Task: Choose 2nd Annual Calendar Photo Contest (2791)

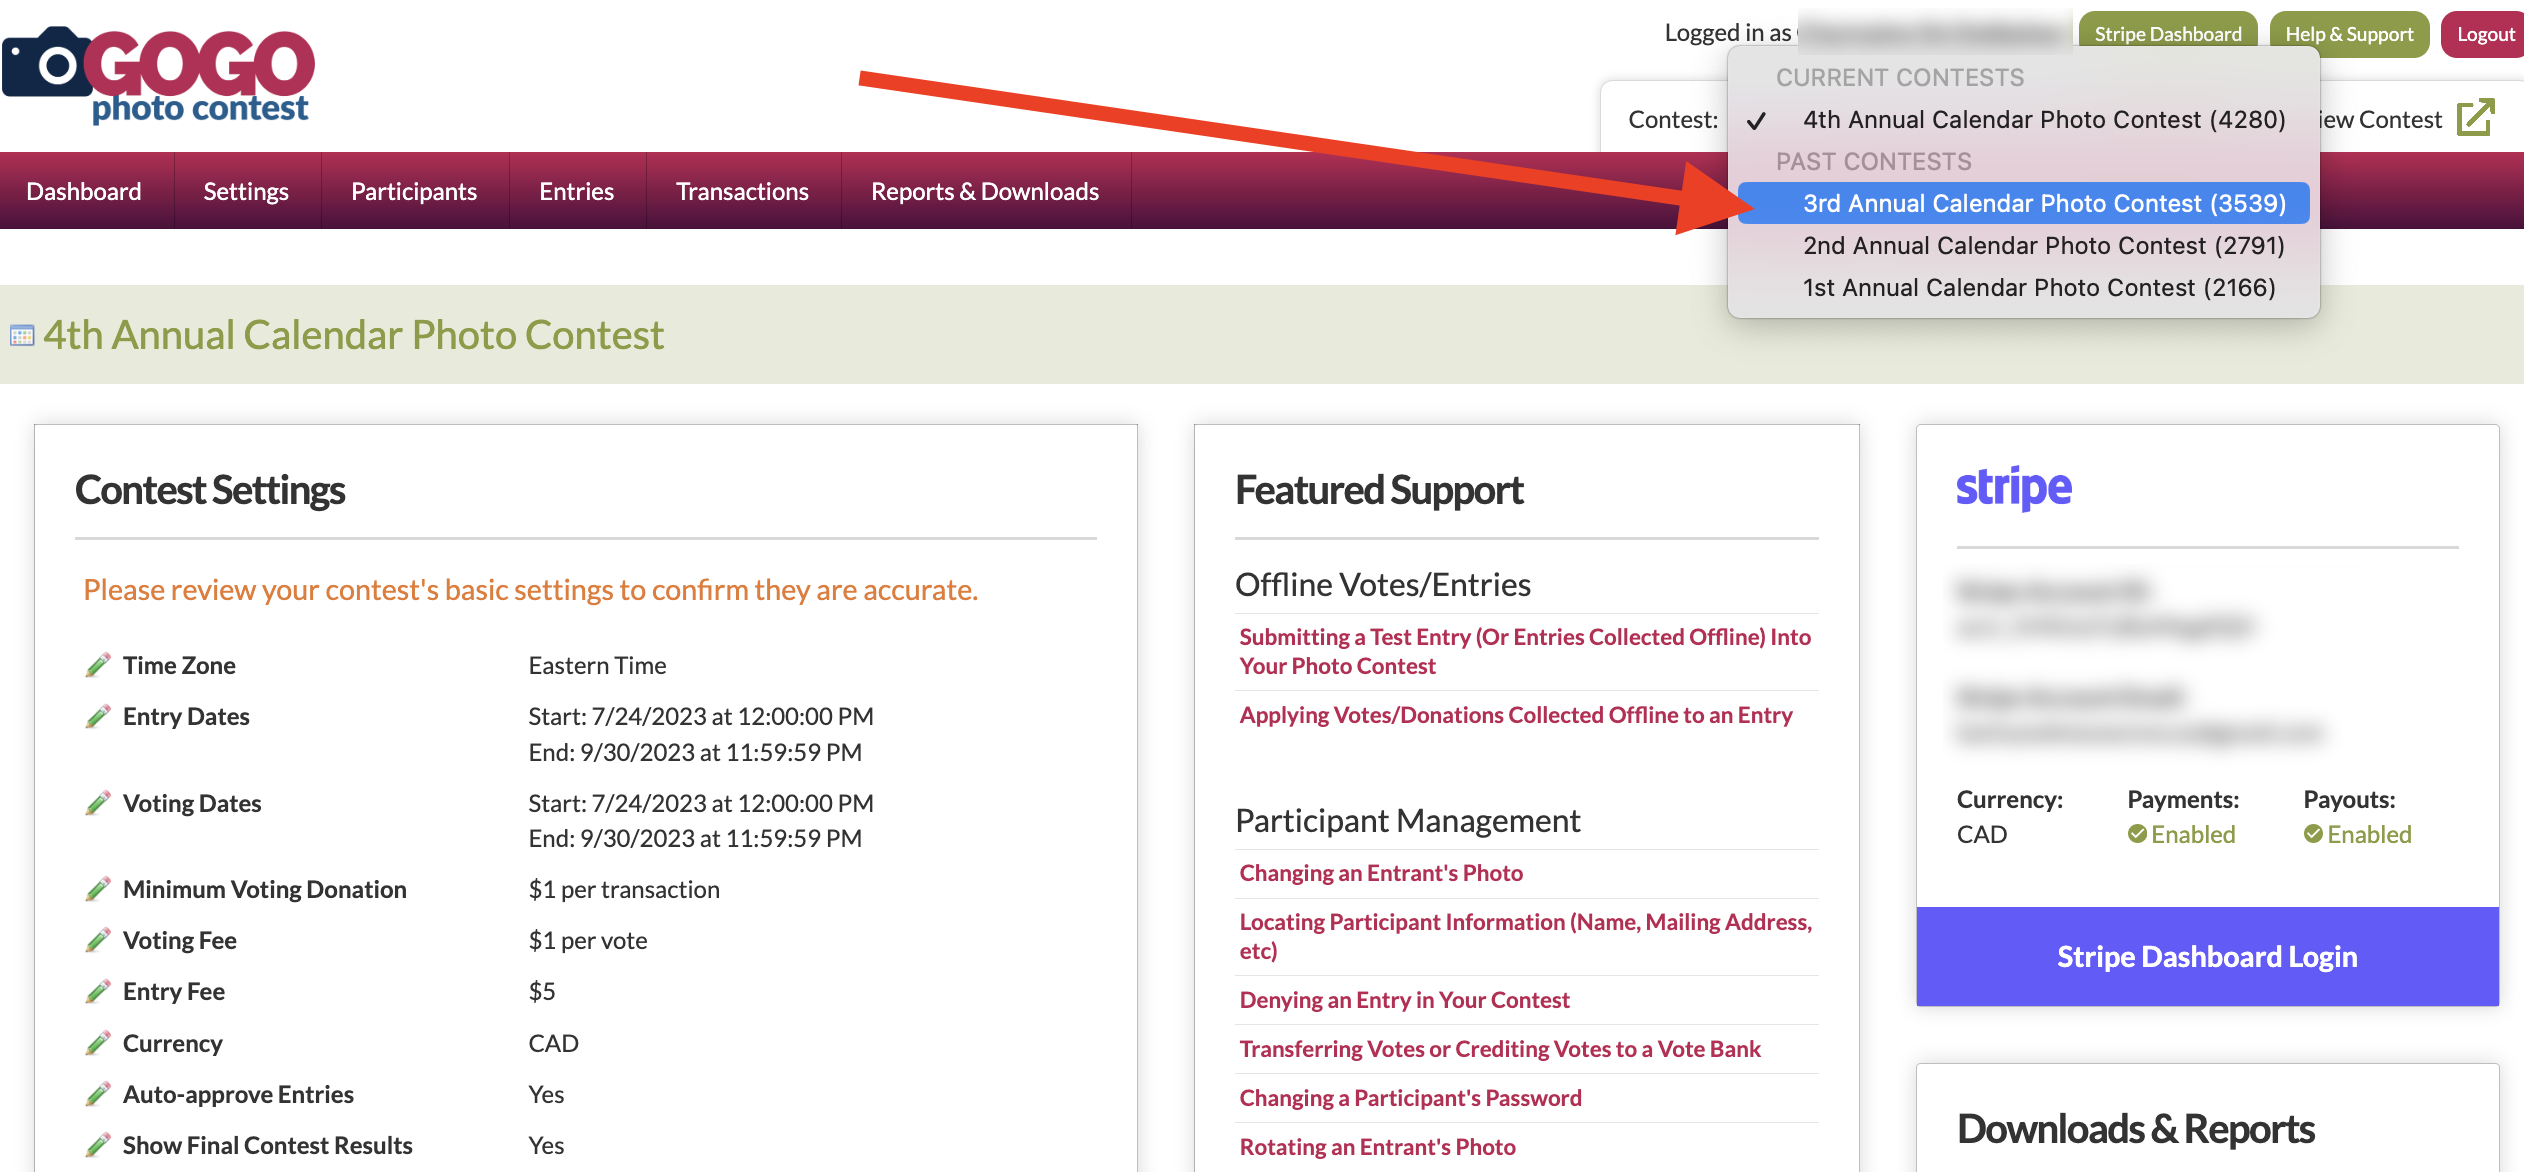Action: [2043, 245]
